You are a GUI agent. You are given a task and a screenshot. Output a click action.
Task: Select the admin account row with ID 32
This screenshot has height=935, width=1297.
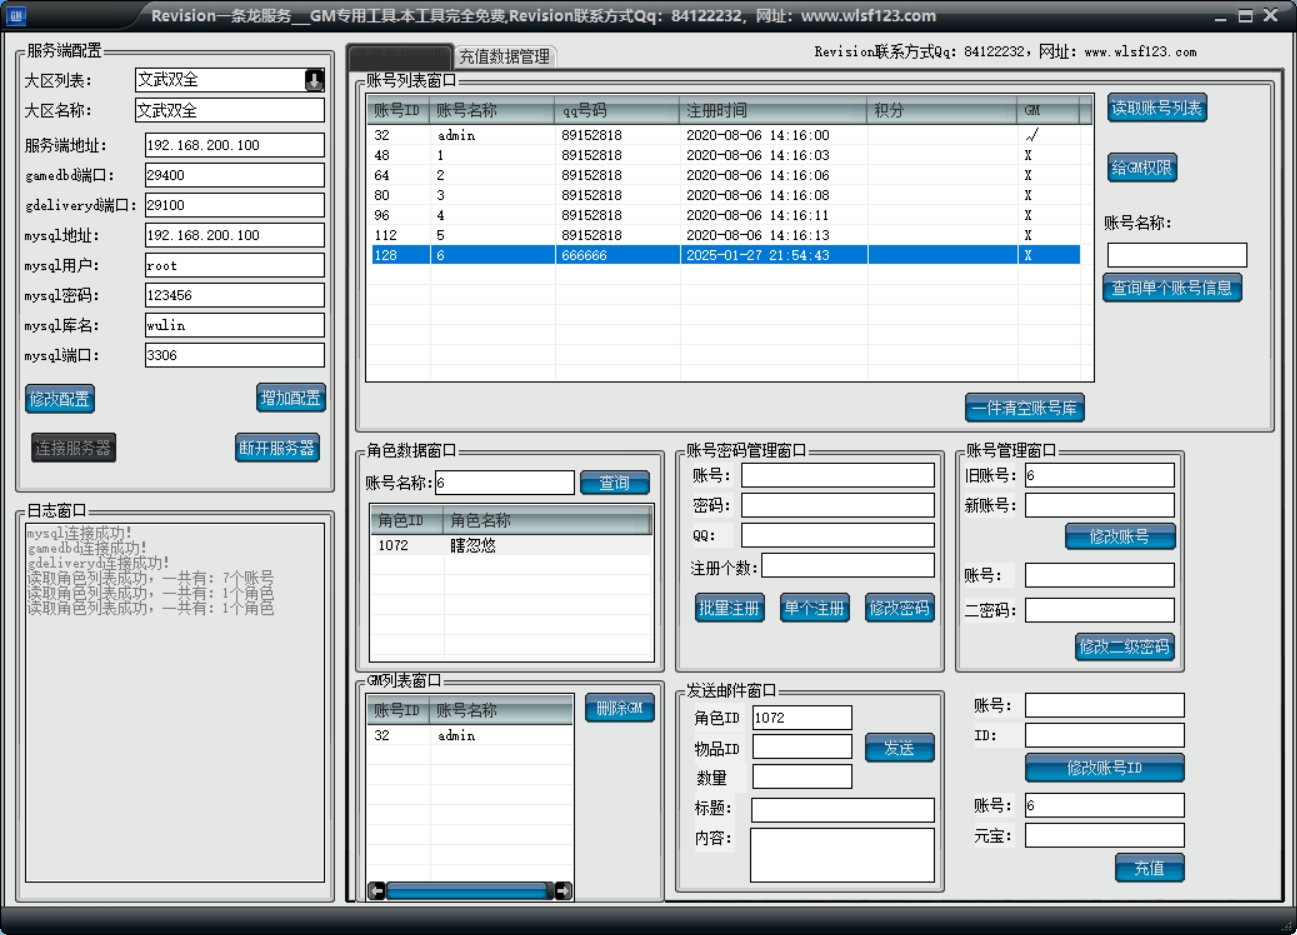[725, 135]
